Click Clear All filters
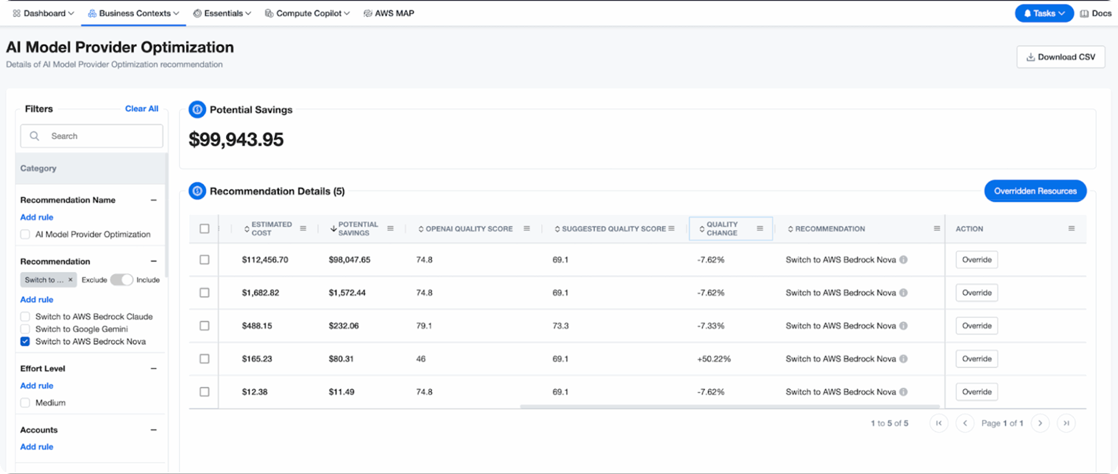The height and width of the screenshot is (474, 1118). tap(142, 108)
